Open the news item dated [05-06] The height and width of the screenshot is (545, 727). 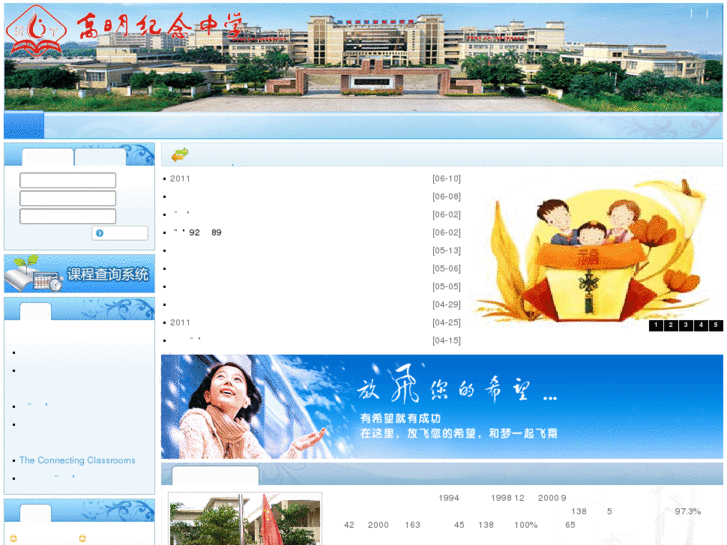[312, 269]
